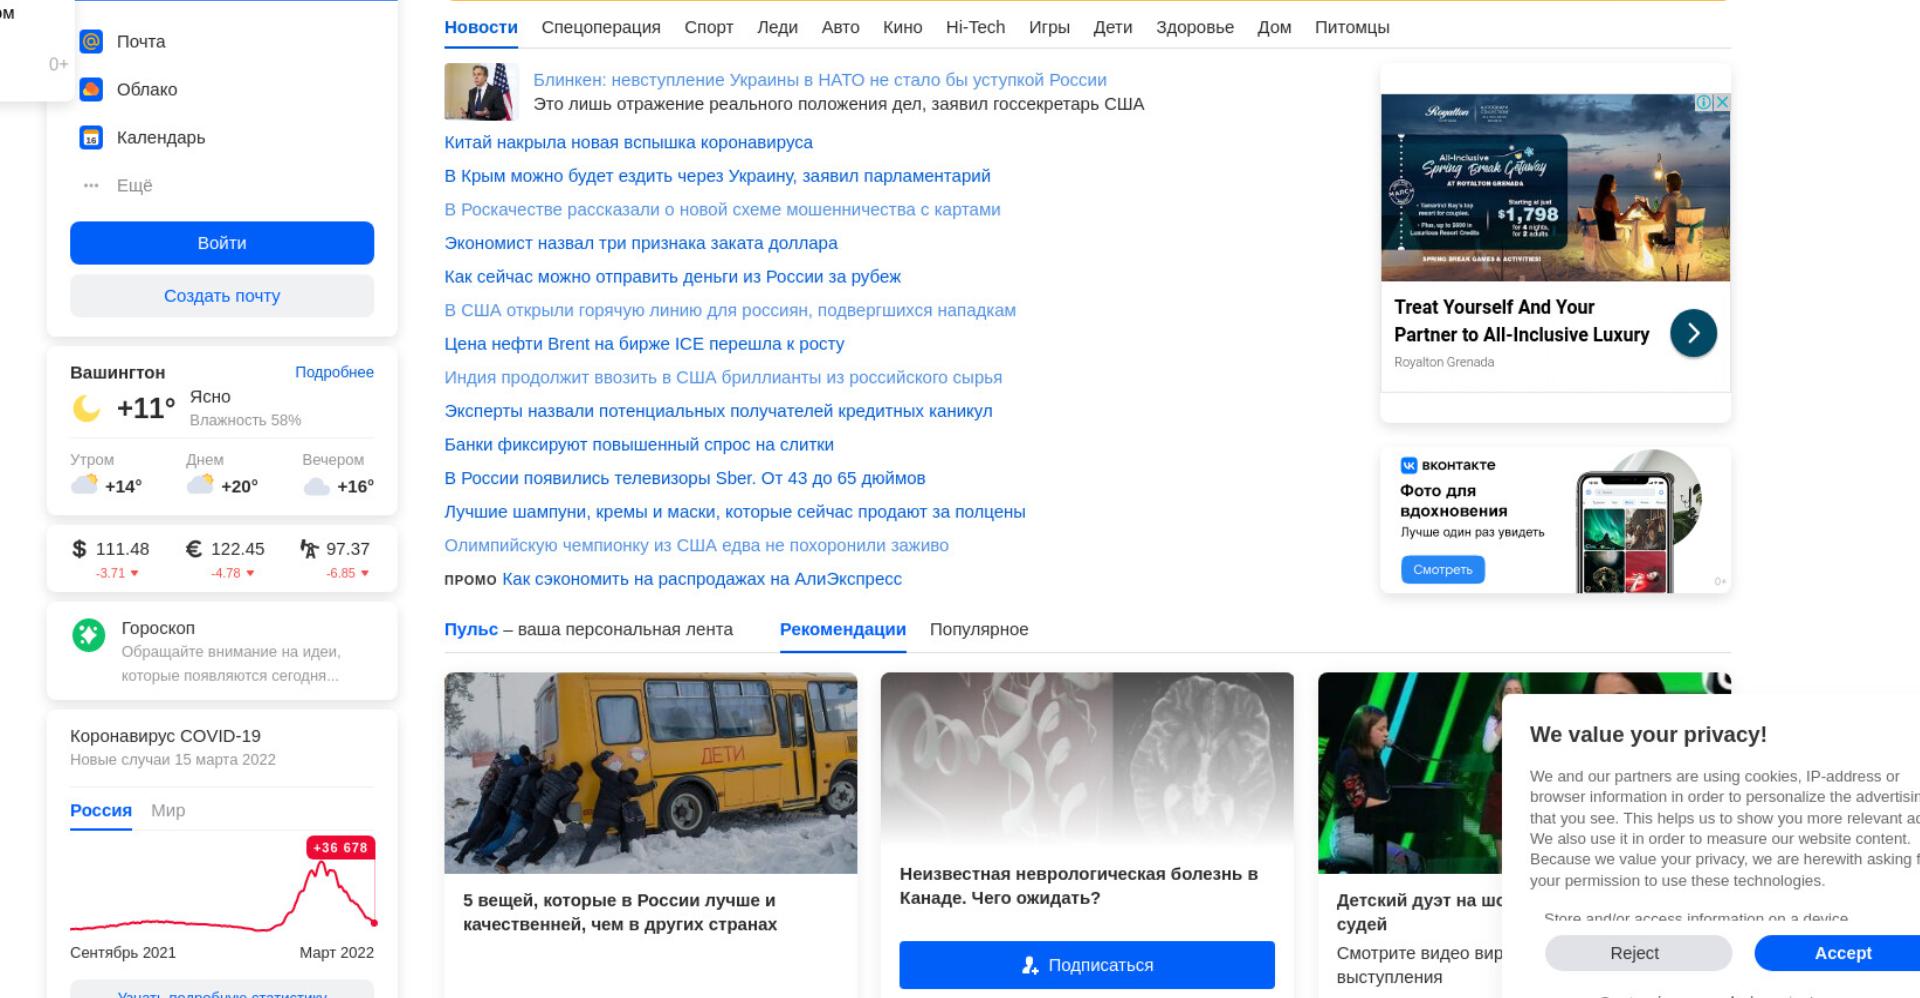Open the 5 вещей в России article title
1920x998 pixels.
[x=620, y=912]
